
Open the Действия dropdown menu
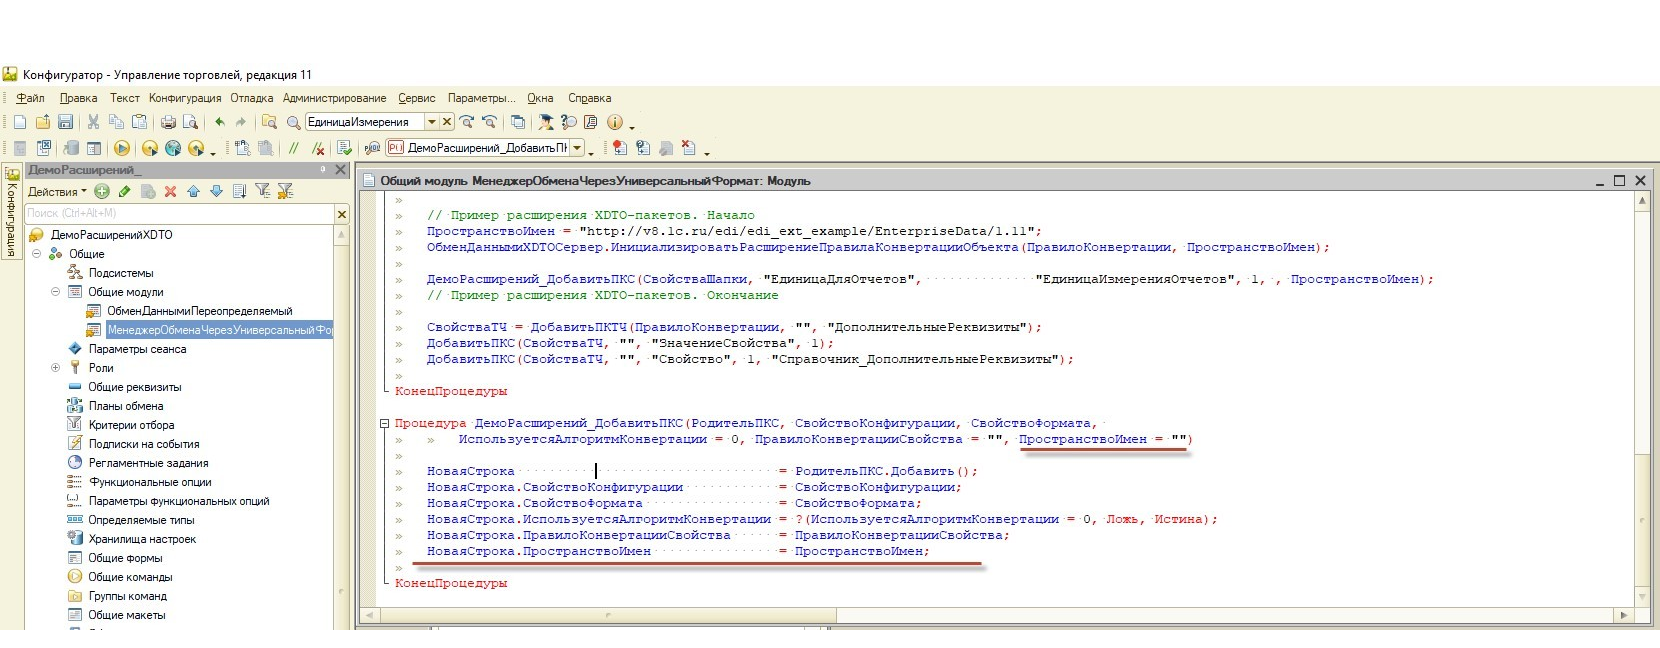point(57,191)
